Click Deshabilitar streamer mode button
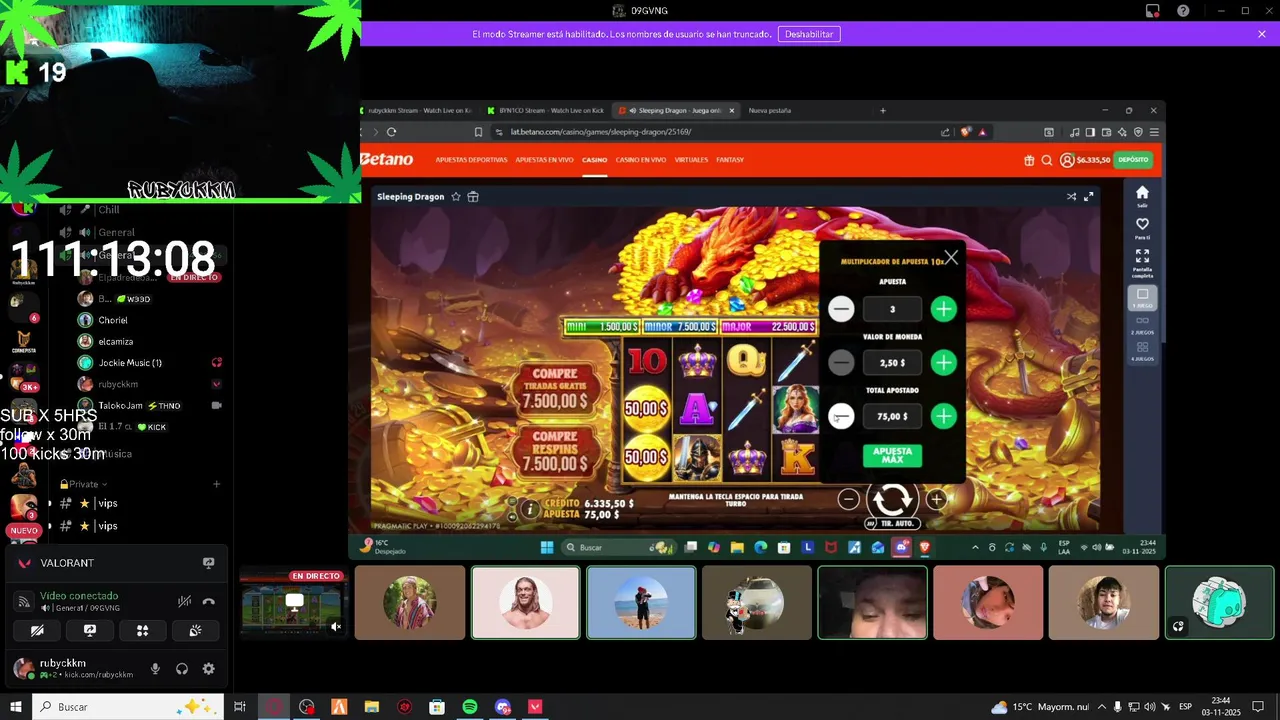 (809, 34)
